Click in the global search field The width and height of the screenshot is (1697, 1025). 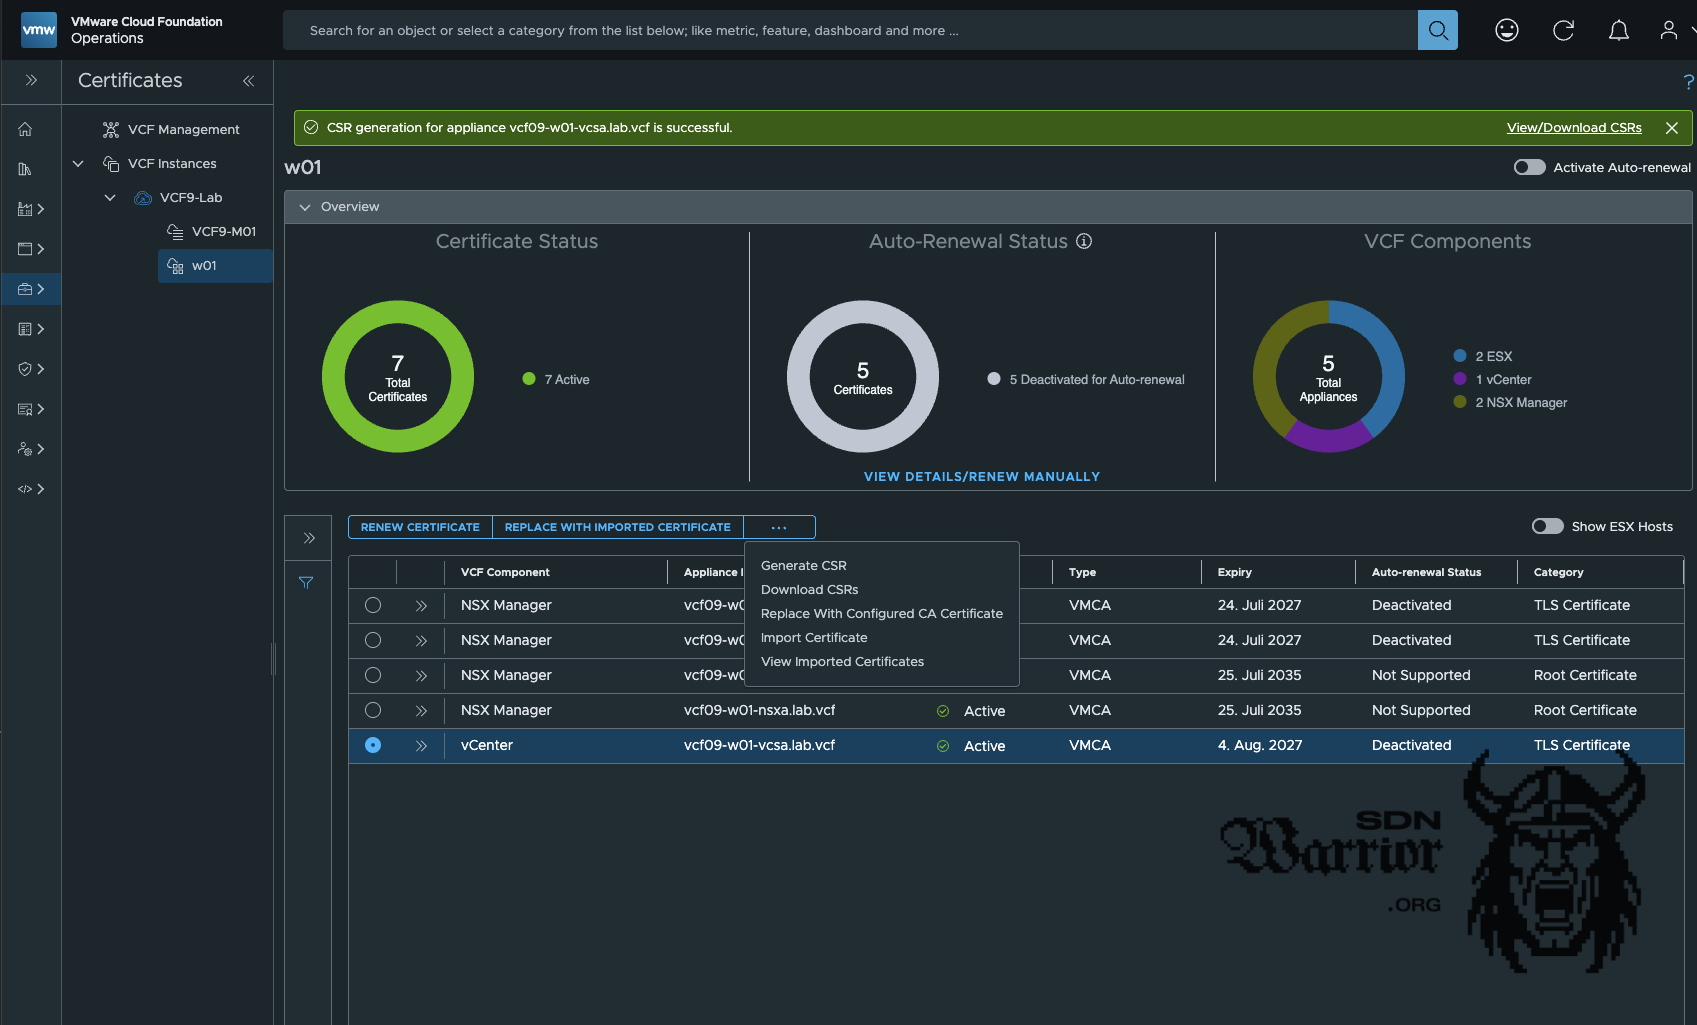850,31
